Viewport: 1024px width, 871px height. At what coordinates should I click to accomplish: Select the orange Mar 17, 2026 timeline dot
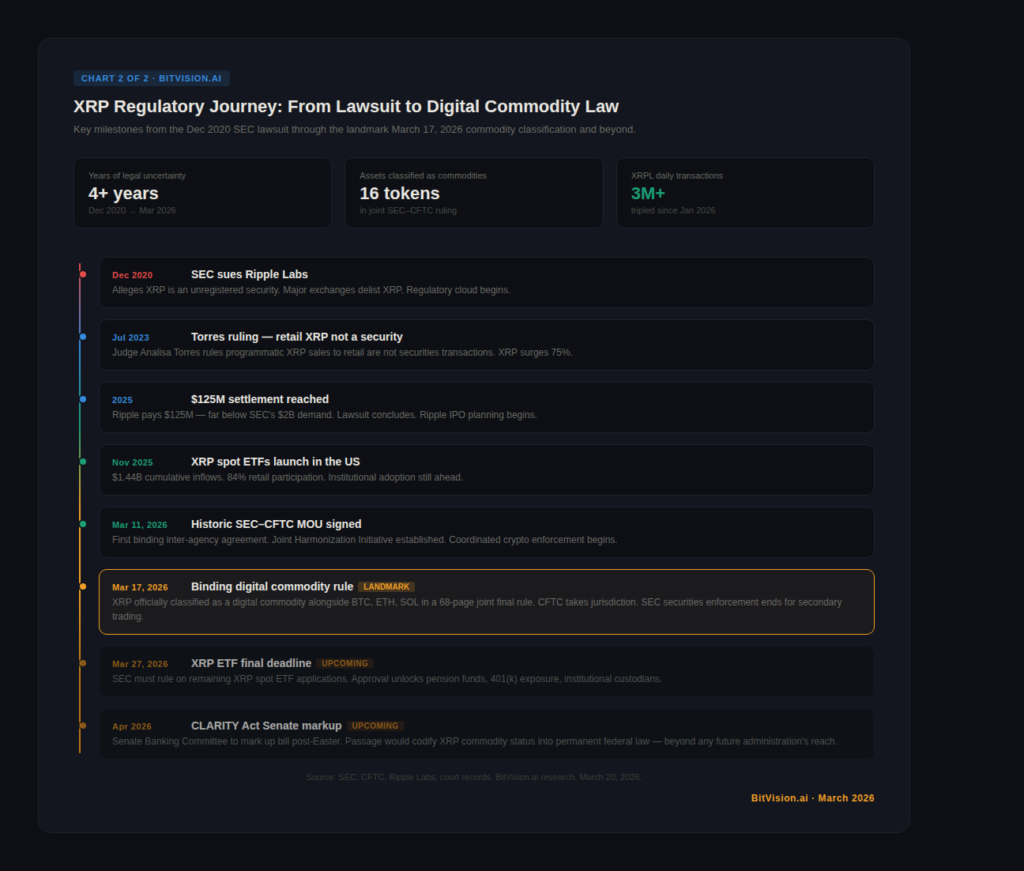[83, 587]
